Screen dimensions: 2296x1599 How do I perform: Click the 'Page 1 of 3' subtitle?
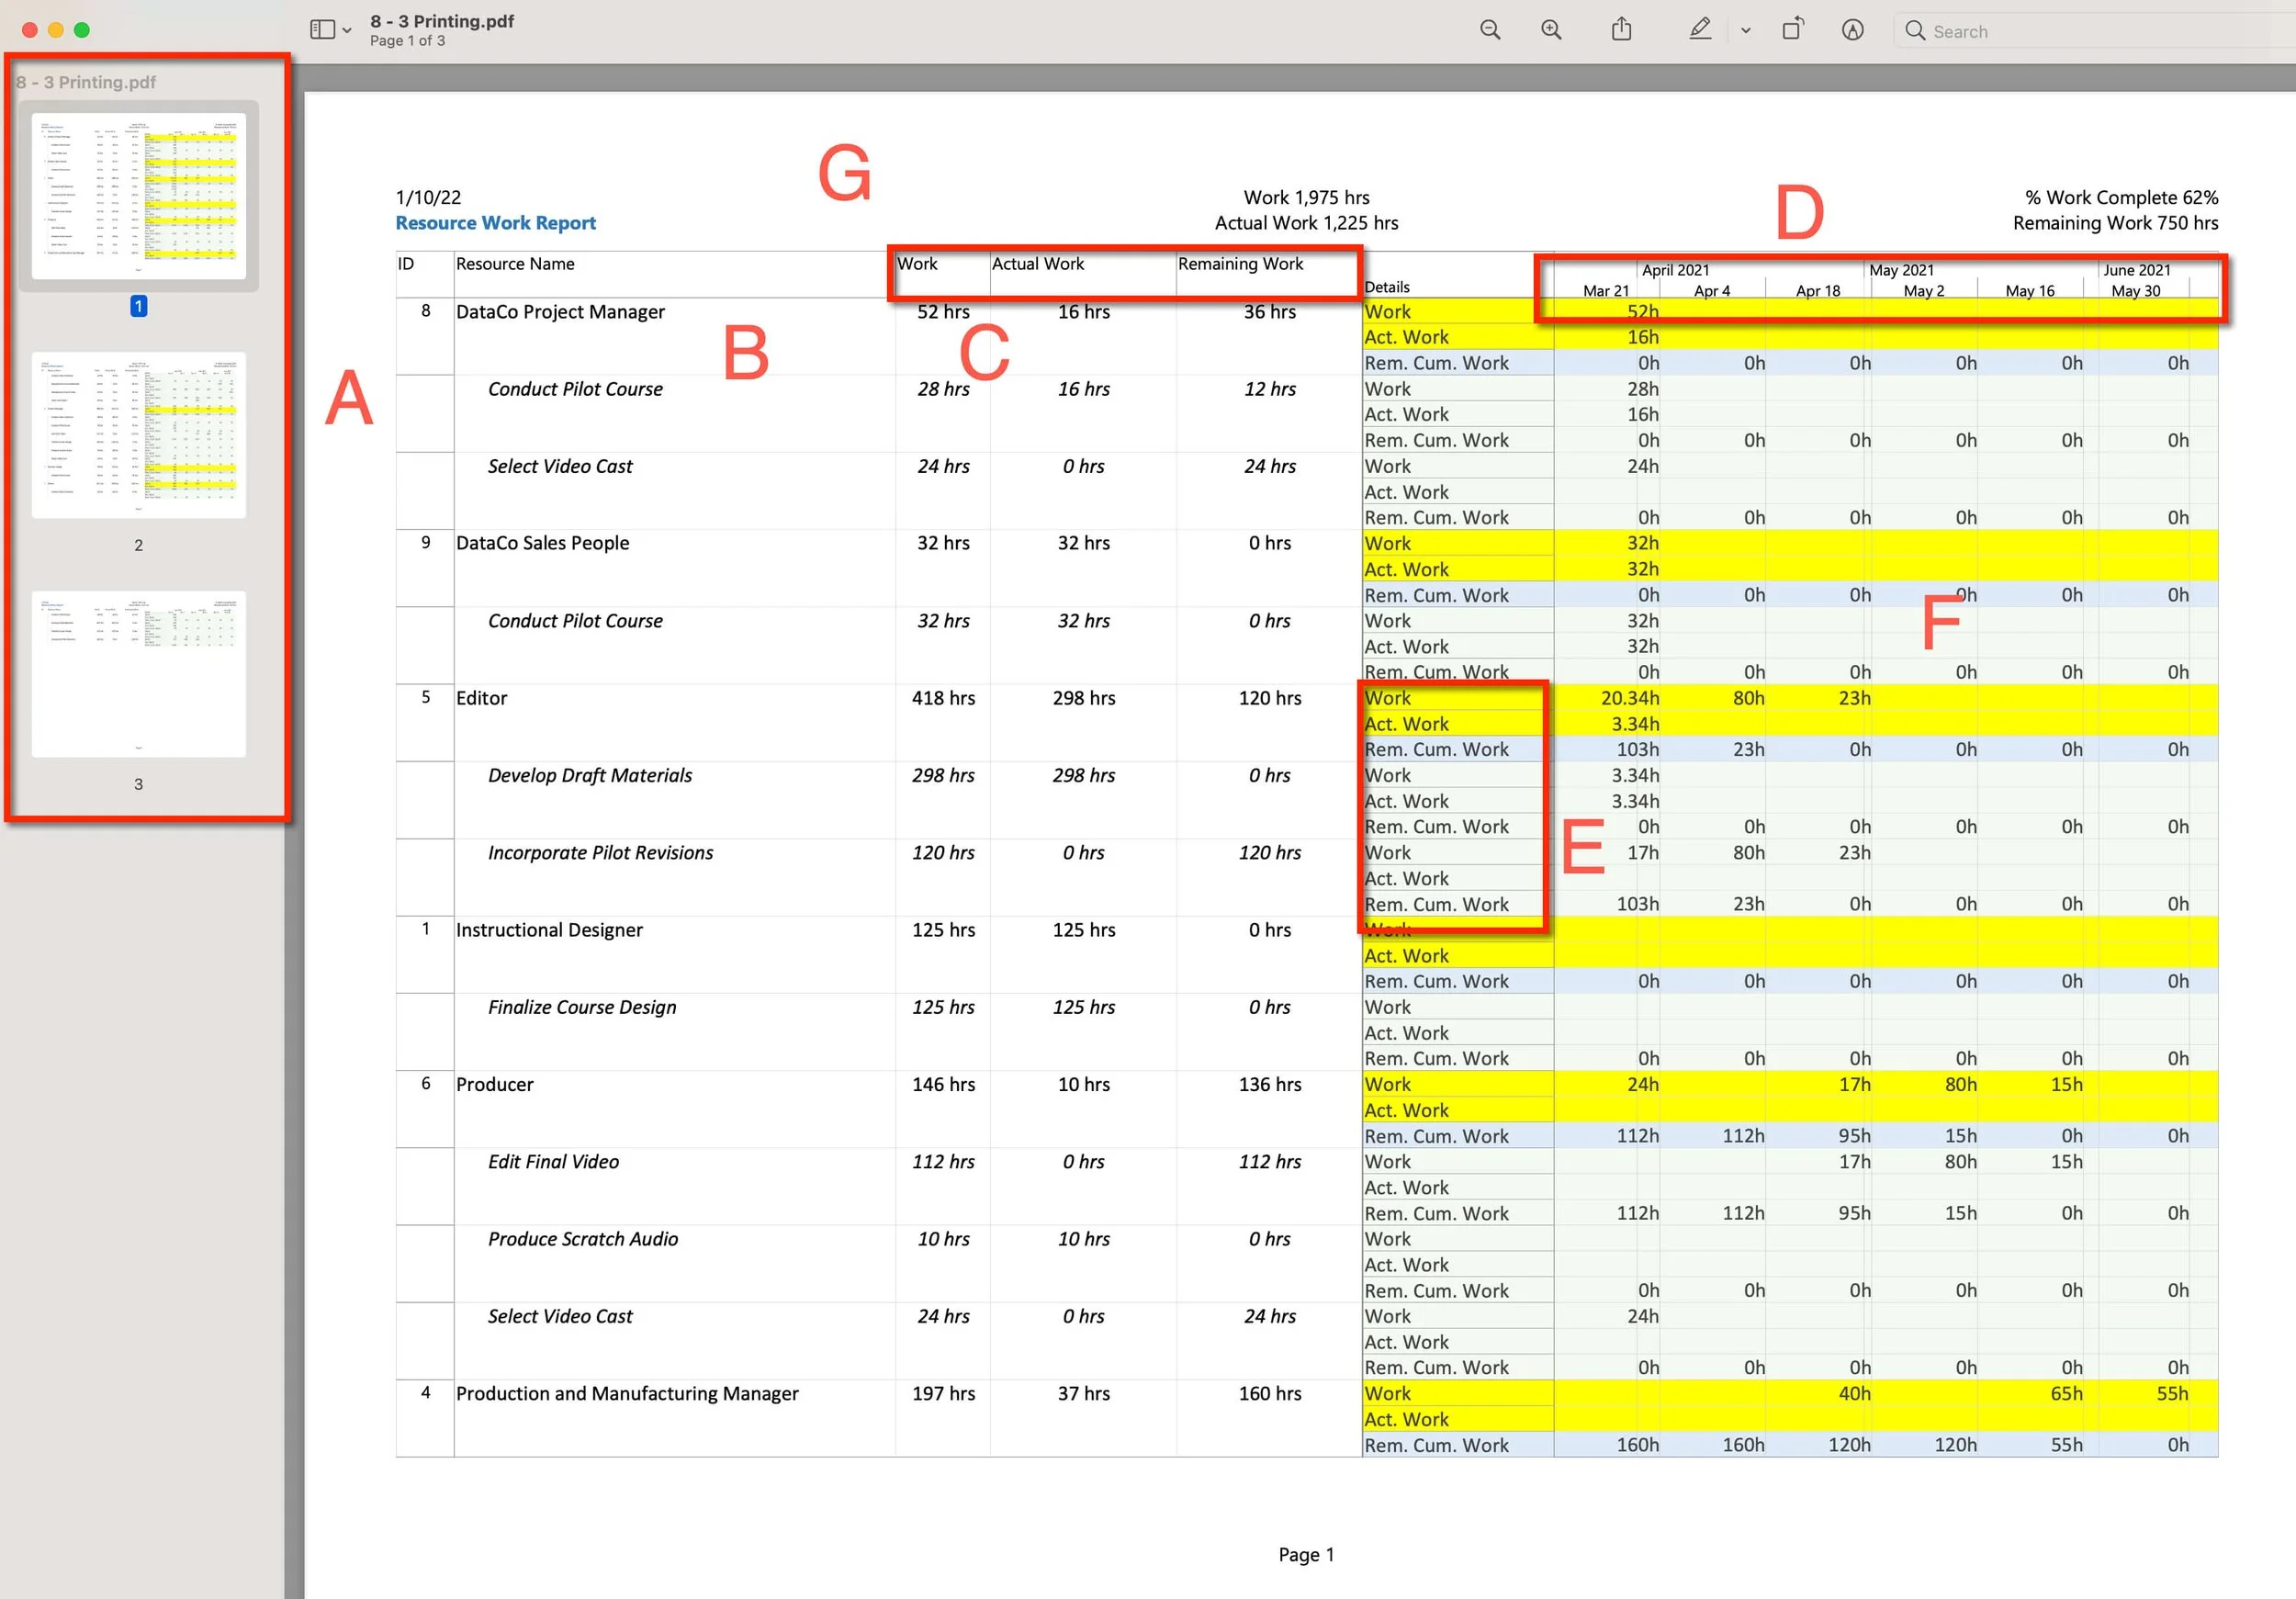tap(407, 41)
